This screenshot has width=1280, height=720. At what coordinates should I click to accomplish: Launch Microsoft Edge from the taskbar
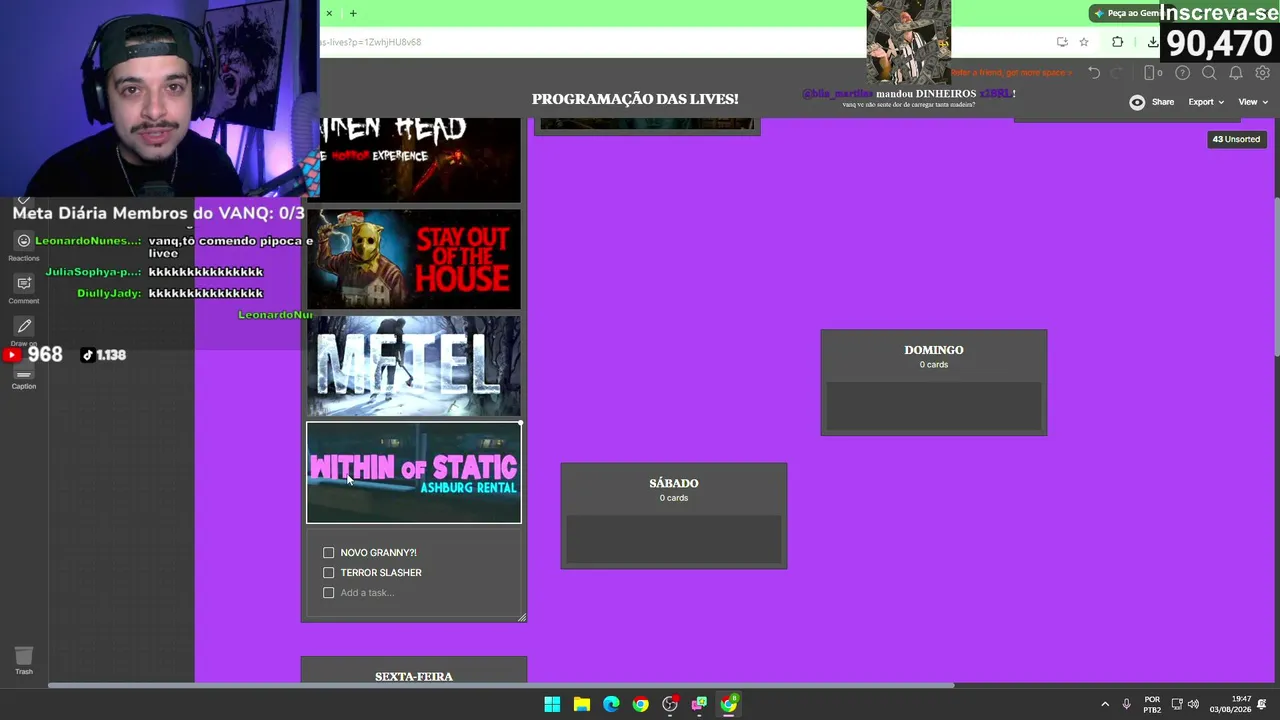[611, 704]
